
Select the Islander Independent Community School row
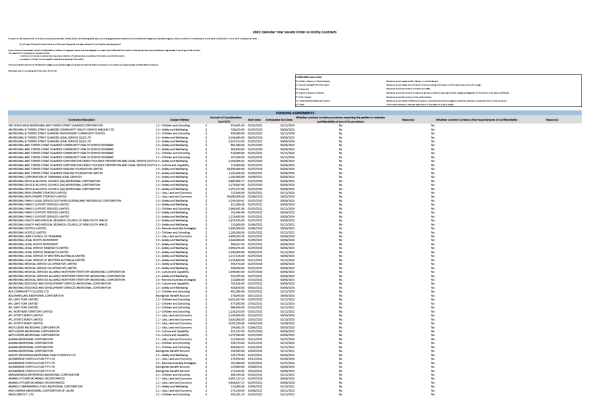coord(295,133)
